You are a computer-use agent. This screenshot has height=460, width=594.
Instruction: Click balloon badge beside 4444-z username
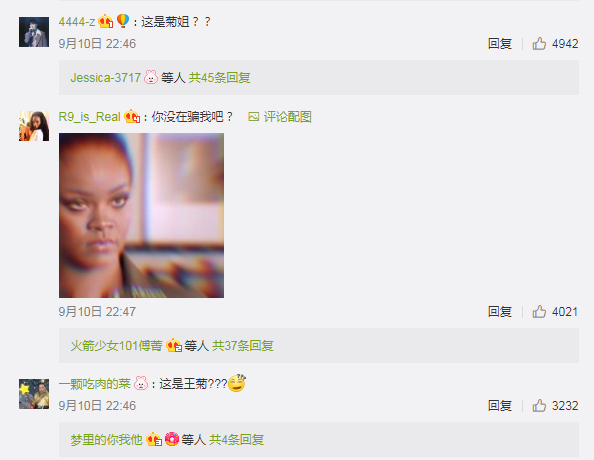coord(123,21)
